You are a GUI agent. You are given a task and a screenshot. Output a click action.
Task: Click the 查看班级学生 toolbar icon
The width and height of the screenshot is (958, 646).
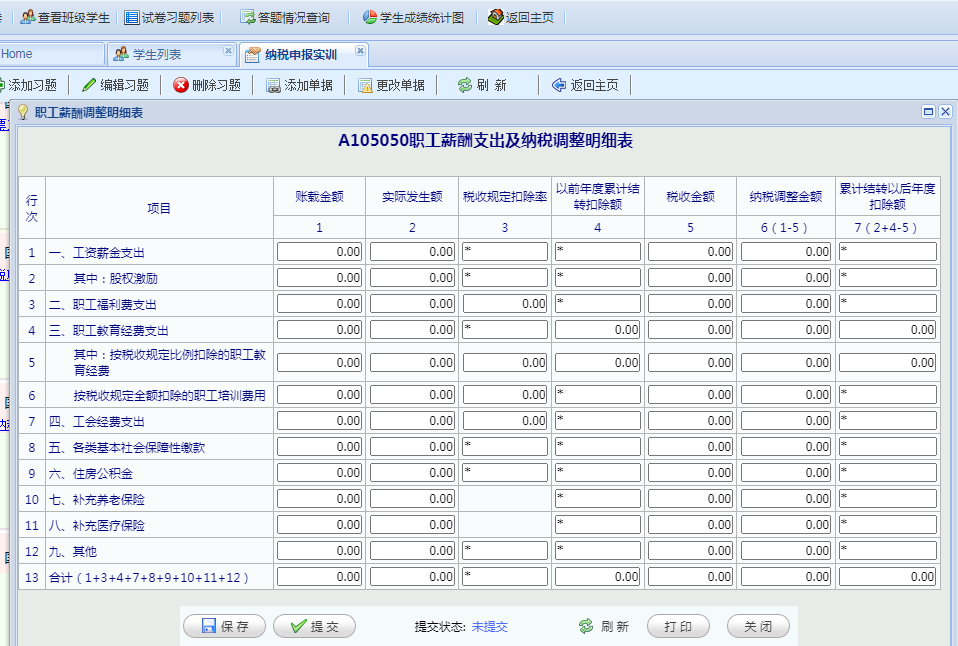tap(27, 17)
